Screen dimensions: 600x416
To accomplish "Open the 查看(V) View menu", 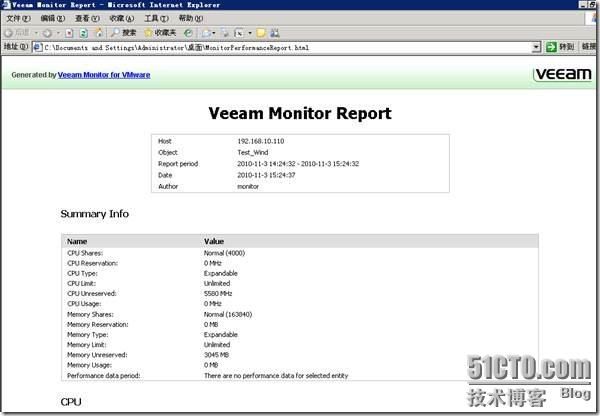I will [87, 18].
